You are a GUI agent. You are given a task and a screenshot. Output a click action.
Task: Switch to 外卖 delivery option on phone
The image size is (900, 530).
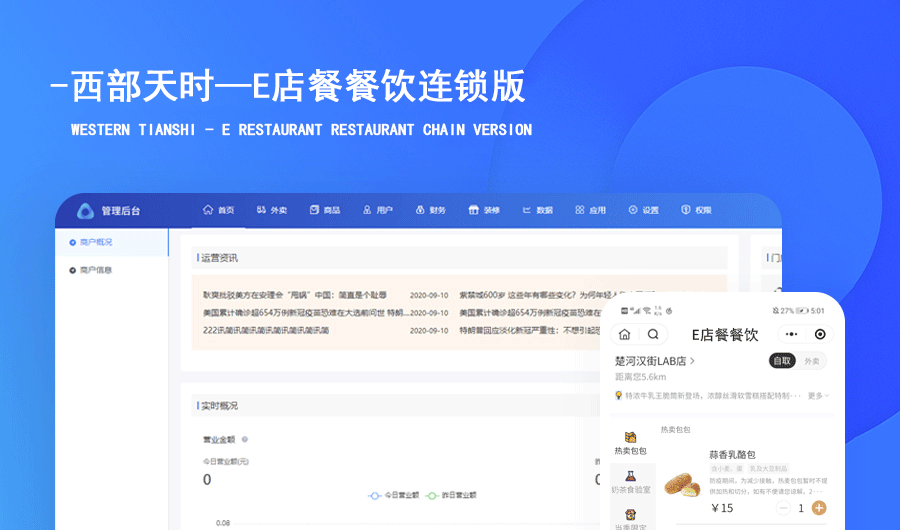coord(812,361)
